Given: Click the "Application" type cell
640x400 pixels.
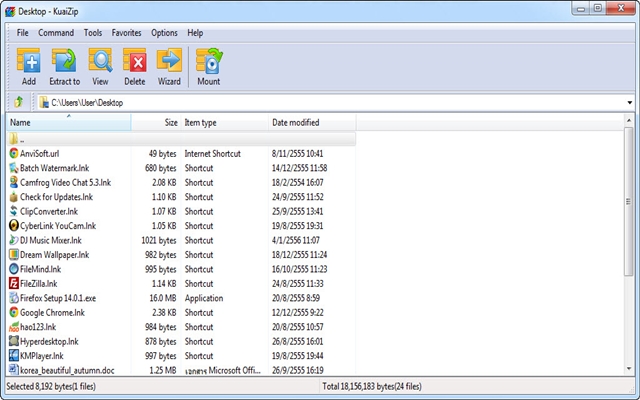Looking at the screenshot, I should tap(204, 298).
